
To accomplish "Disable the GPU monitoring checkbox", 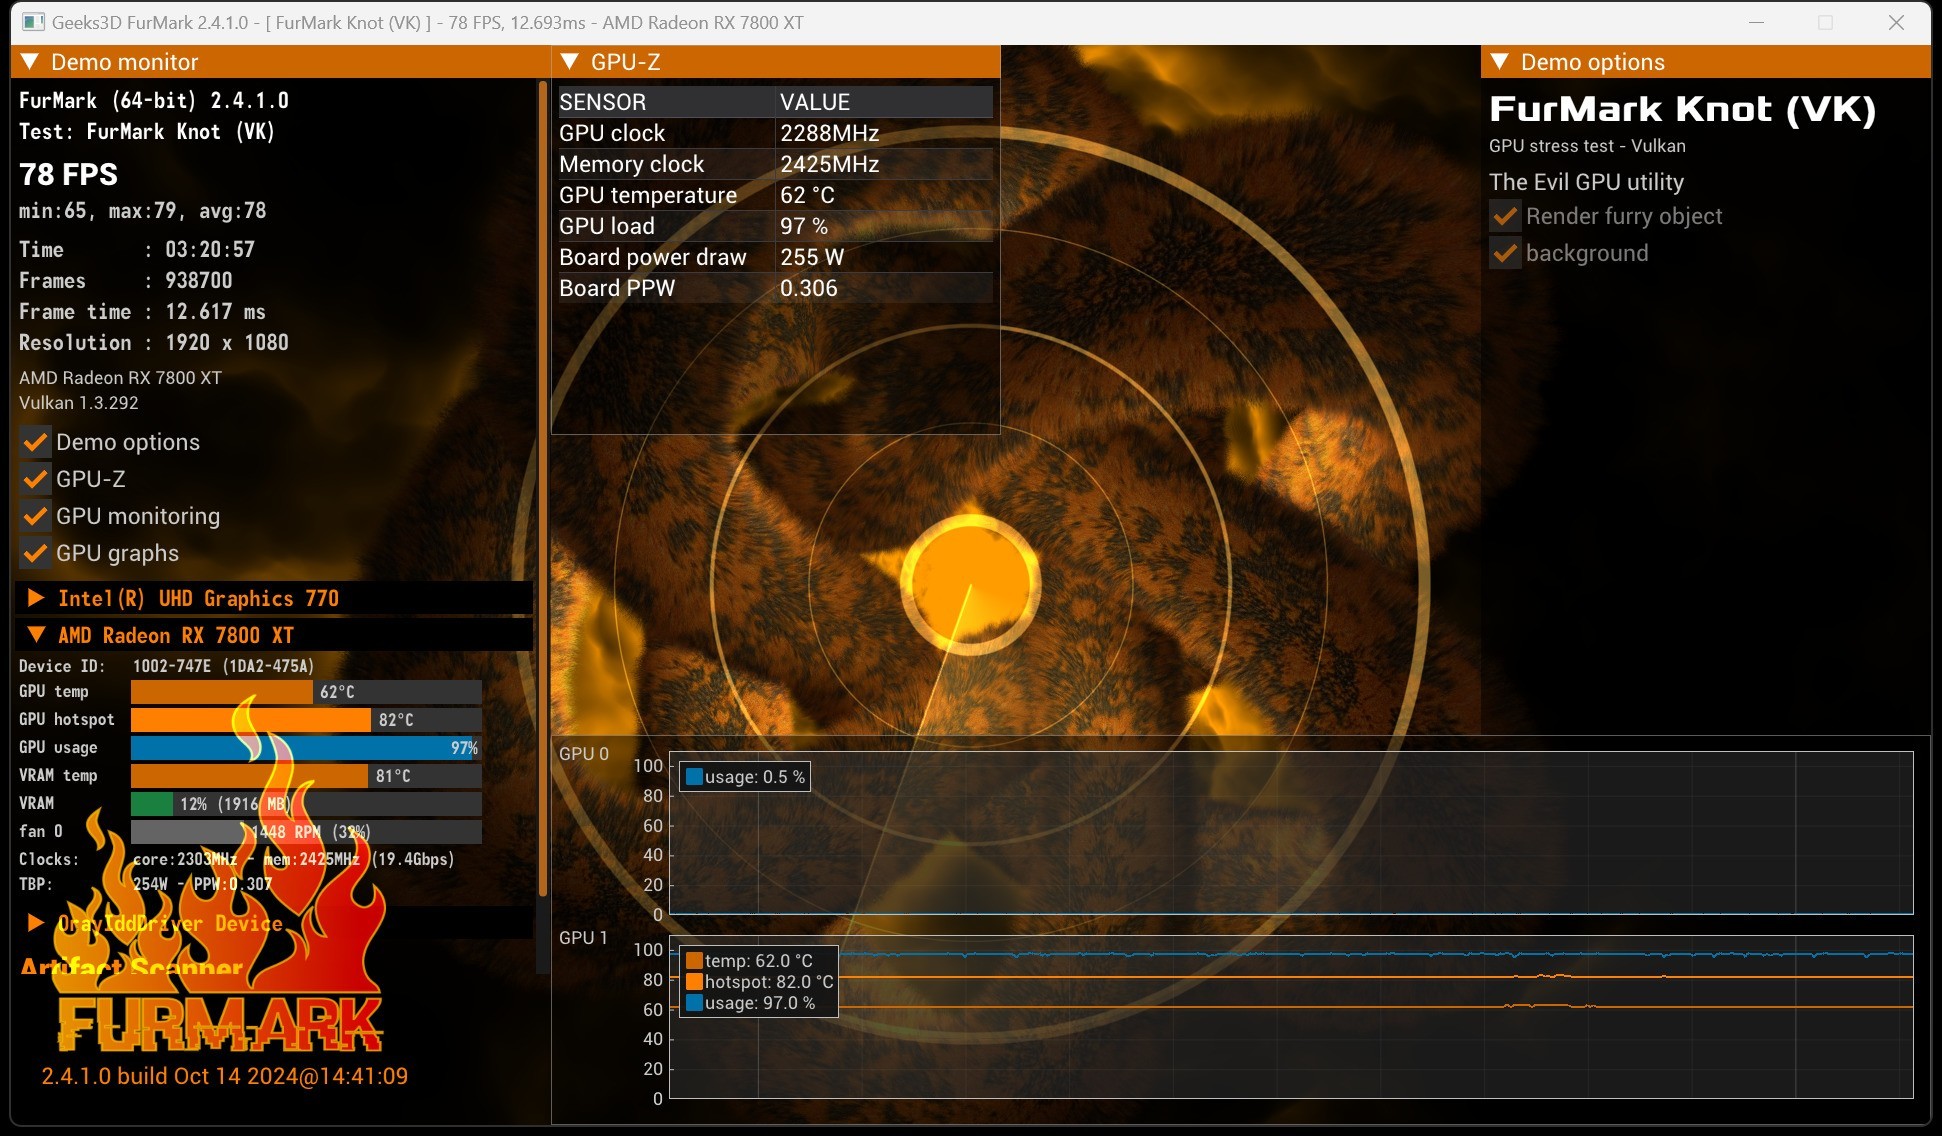I will [35, 516].
